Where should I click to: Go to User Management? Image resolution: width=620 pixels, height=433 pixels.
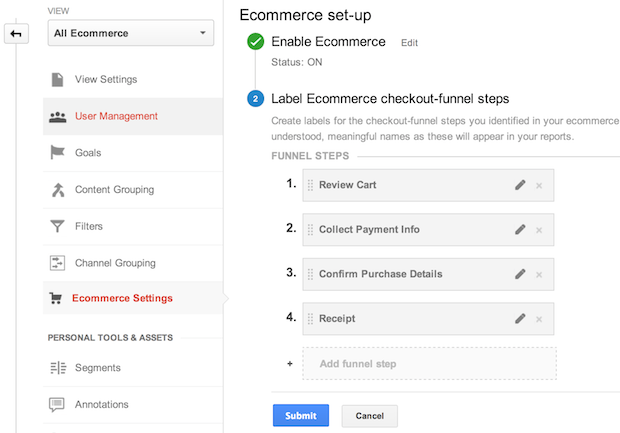click(x=116, y=116)
